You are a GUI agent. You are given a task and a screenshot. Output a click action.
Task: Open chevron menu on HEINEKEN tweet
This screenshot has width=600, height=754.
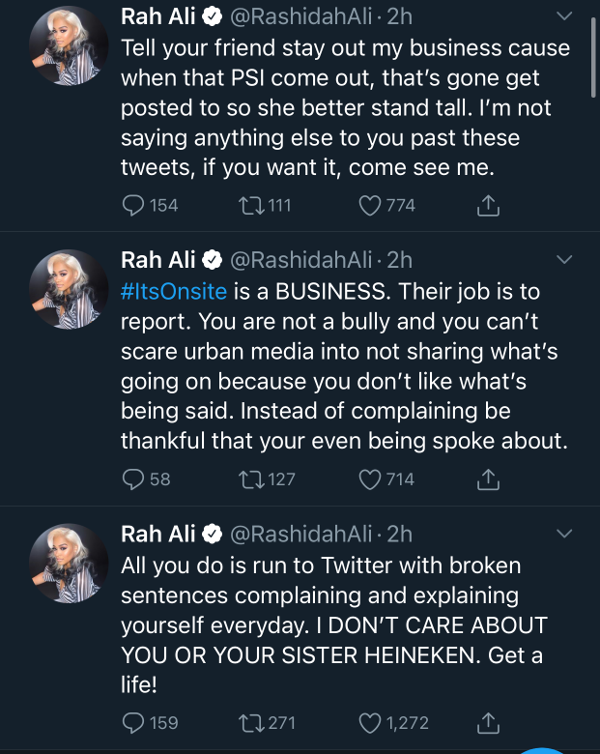click(x=565, y=535)
